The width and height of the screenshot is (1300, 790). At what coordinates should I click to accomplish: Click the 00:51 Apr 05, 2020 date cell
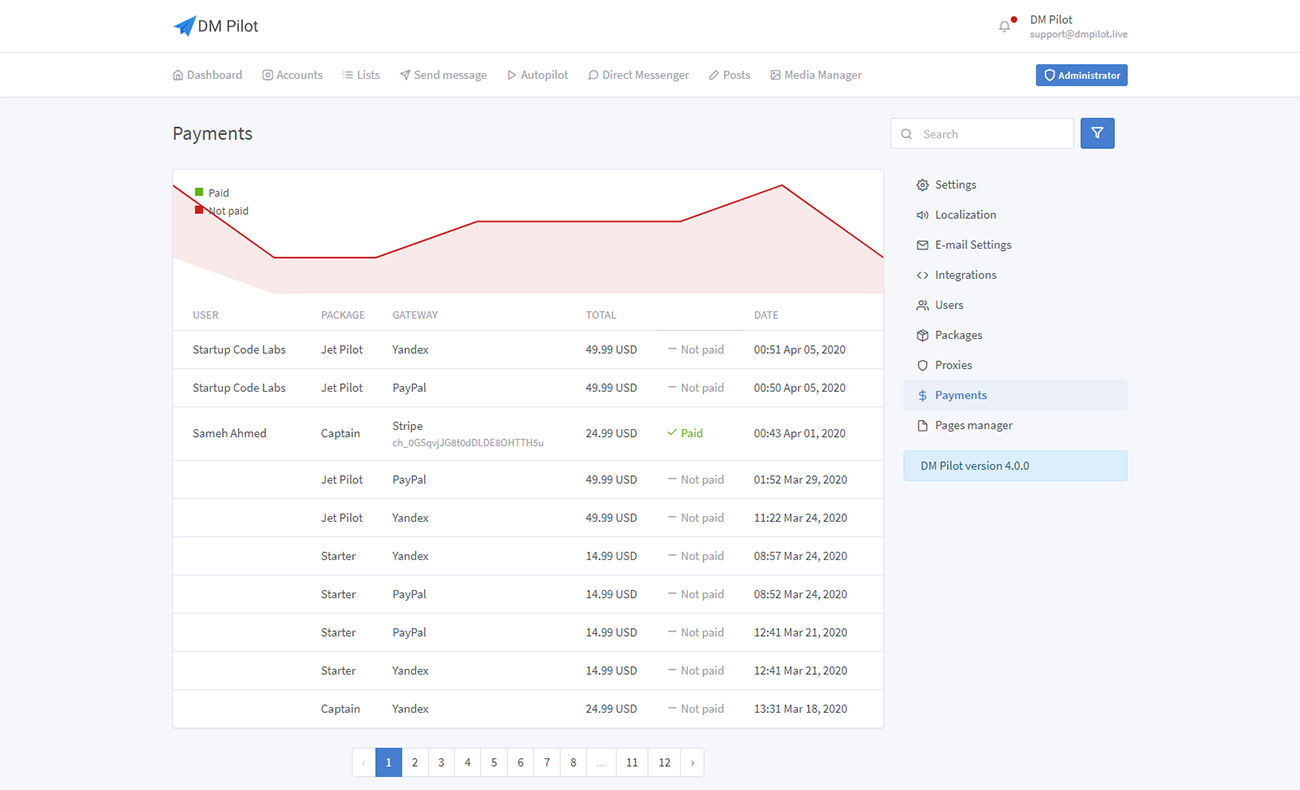click(x=800, y=350)
